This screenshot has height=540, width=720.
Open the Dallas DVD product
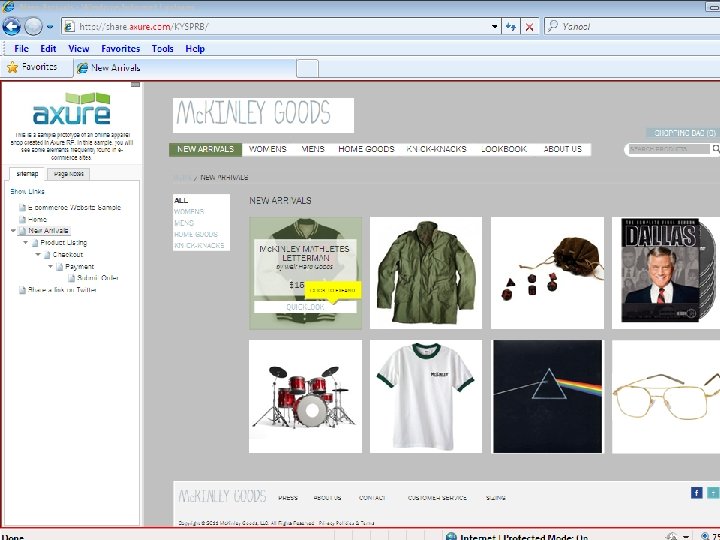click(x=666, y=273)
